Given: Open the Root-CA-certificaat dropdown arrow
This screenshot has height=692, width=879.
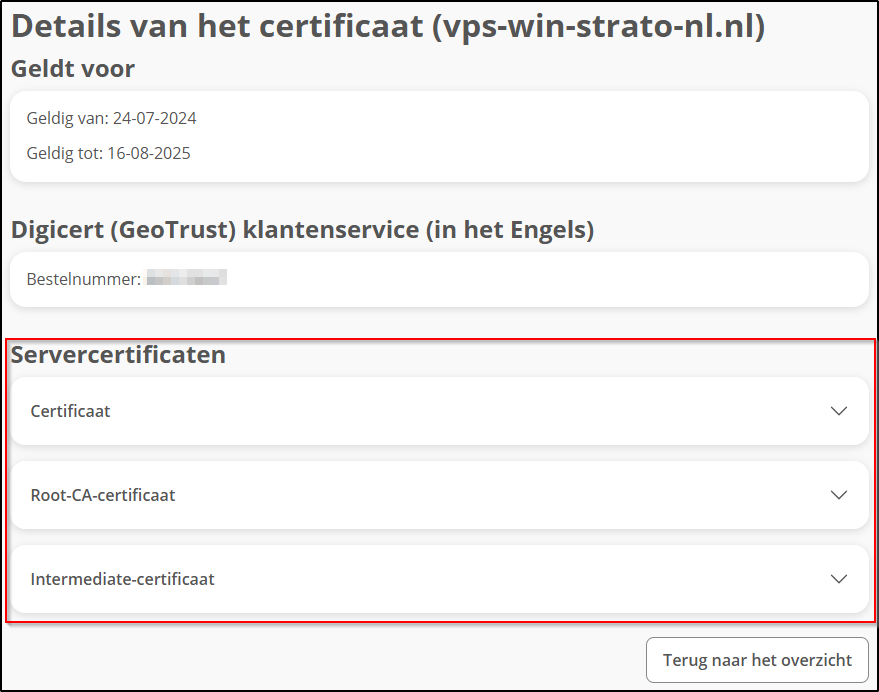Looking at the screenshot, I should pos(839,495).
